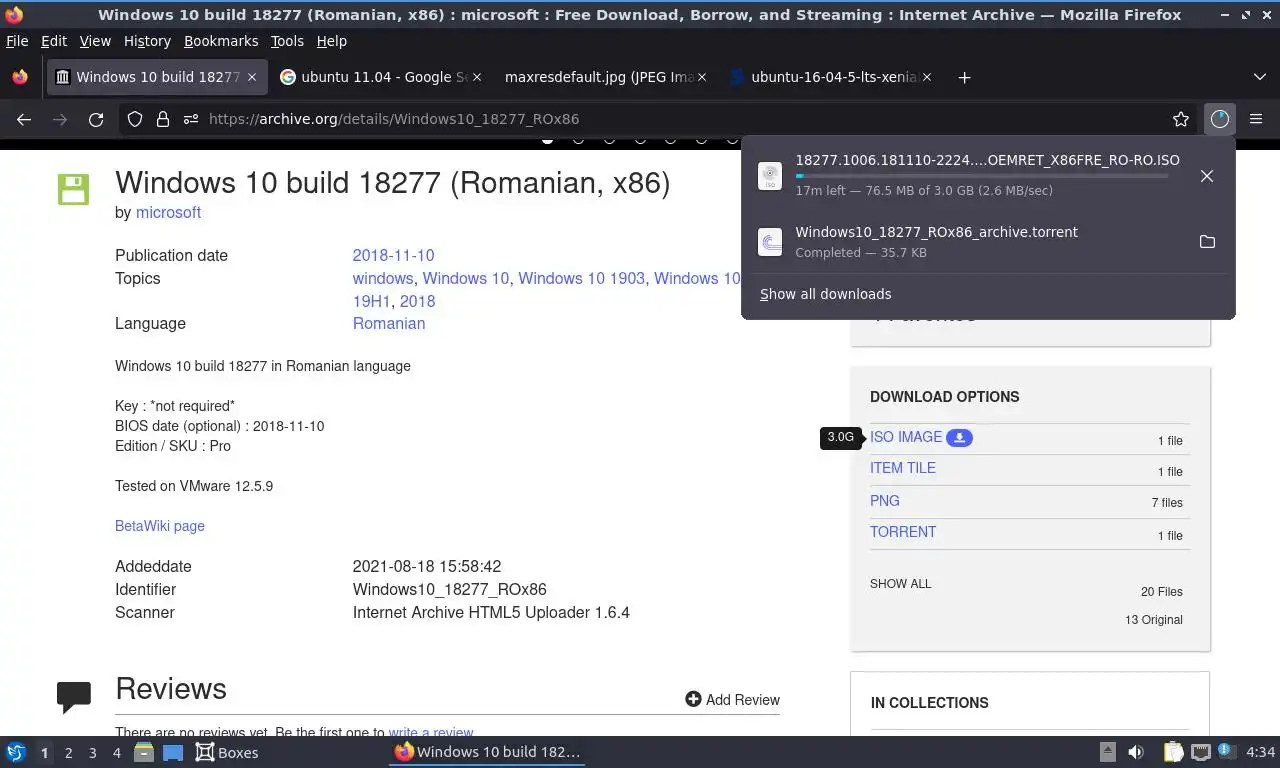The height and width of the screenshot is (768, 1280).
Task: Close the ubuntu 11.04 Google tab
Action: 476,77
